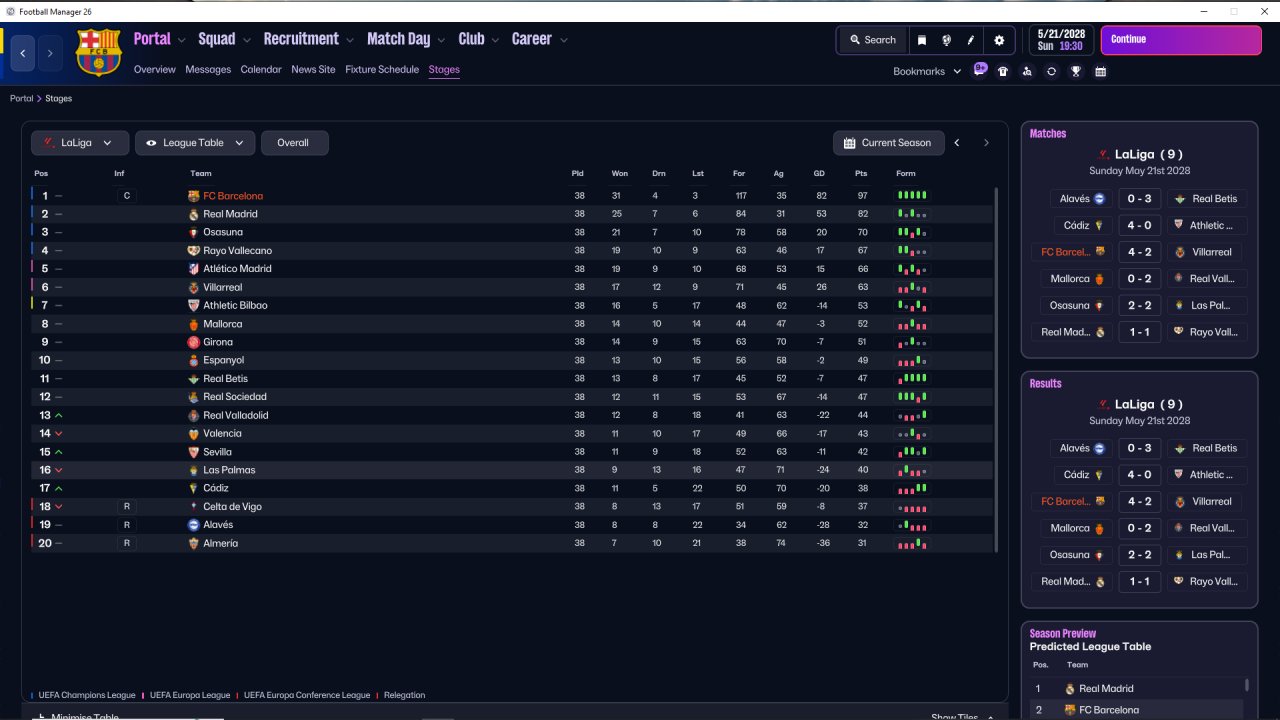This screenshot has height=720, width=1280.
Task: Go to the previous season with the left chevron
Action: click(x=957, y=143)
